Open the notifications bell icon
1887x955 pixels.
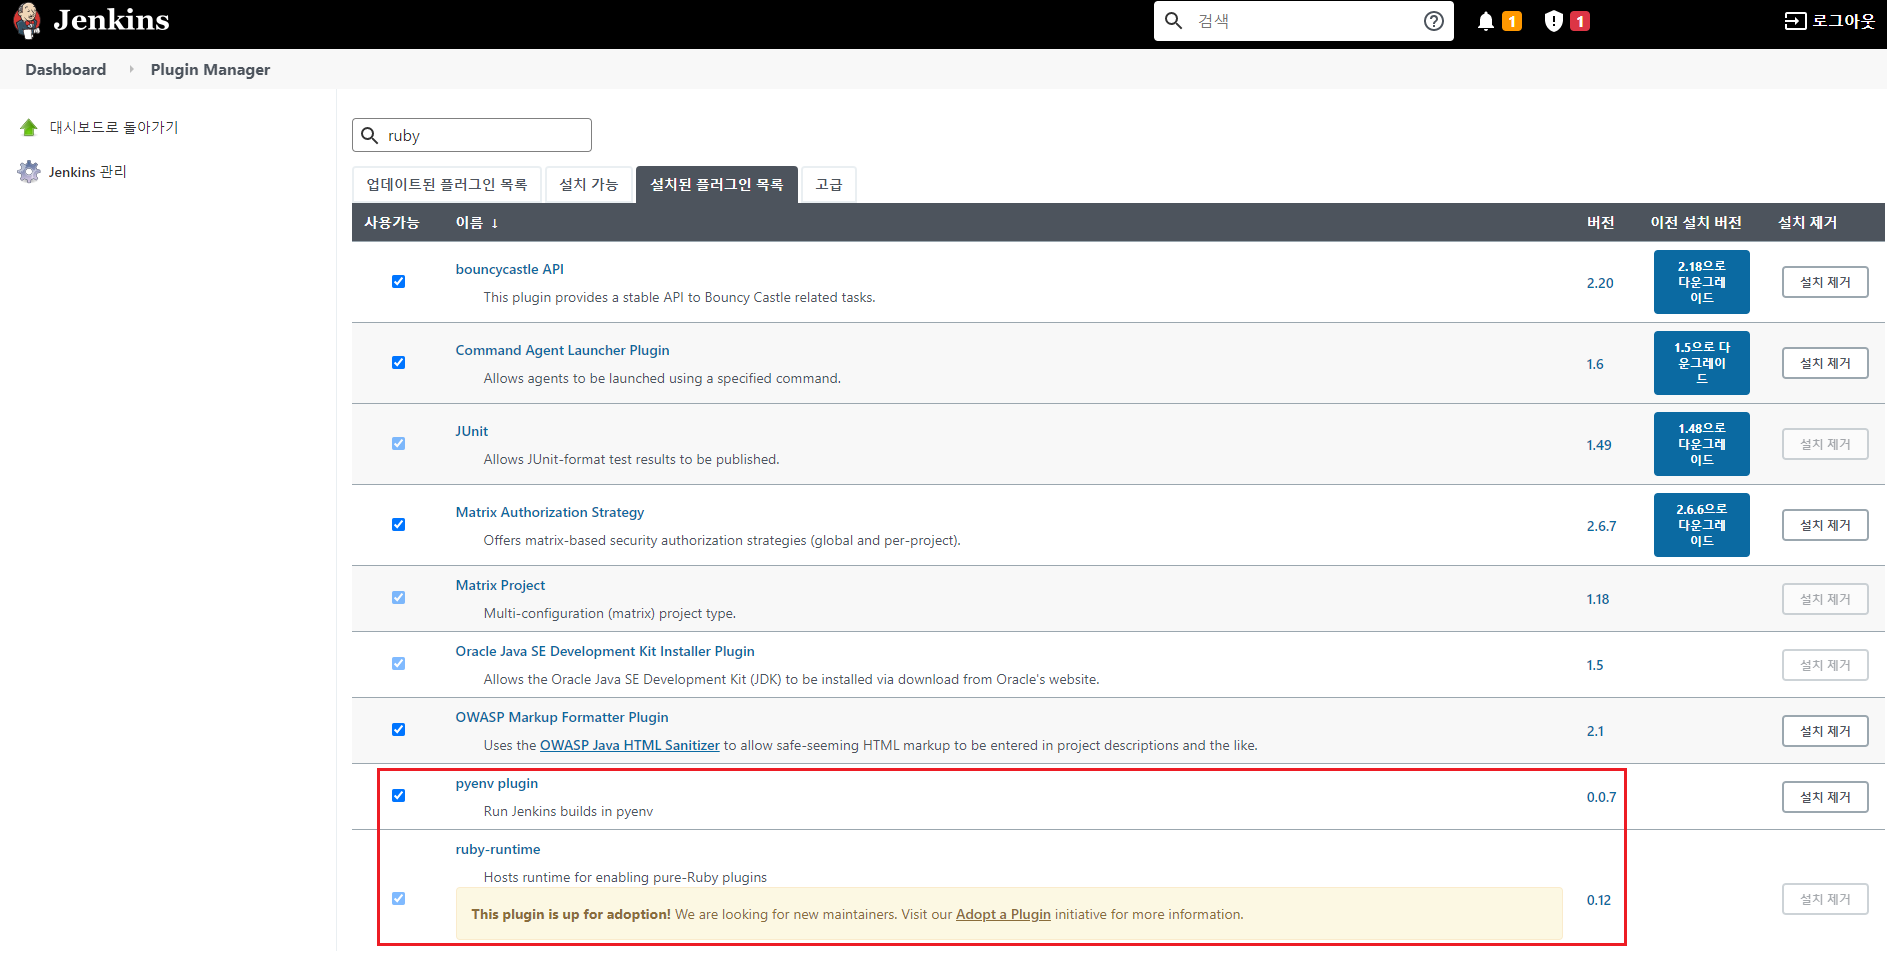(1486, 21)
